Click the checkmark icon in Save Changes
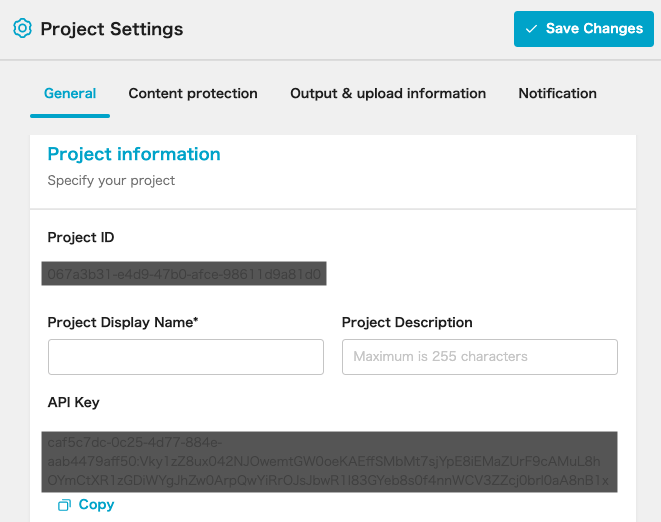Image resolution: width=661 pixels, height=522 pixels. pyautogui.click(x=531, y=29)
